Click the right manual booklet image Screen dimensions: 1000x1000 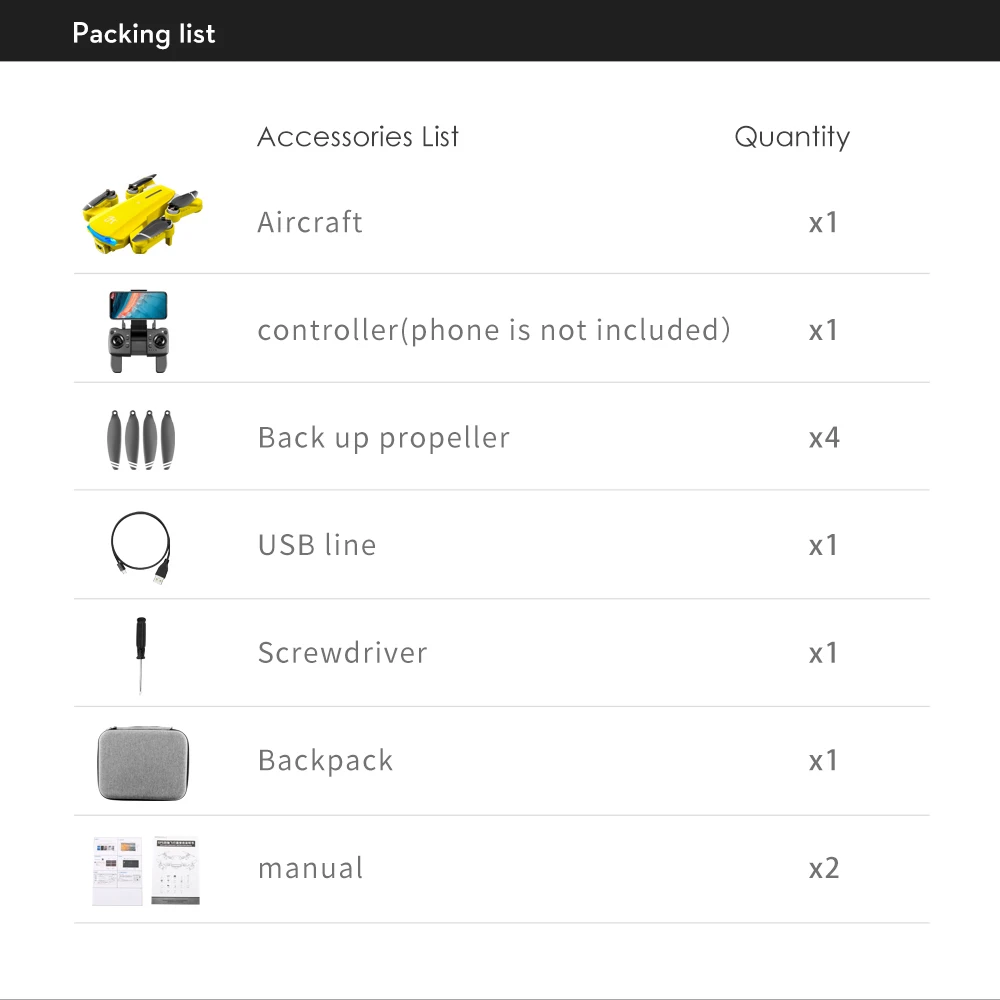175,870
